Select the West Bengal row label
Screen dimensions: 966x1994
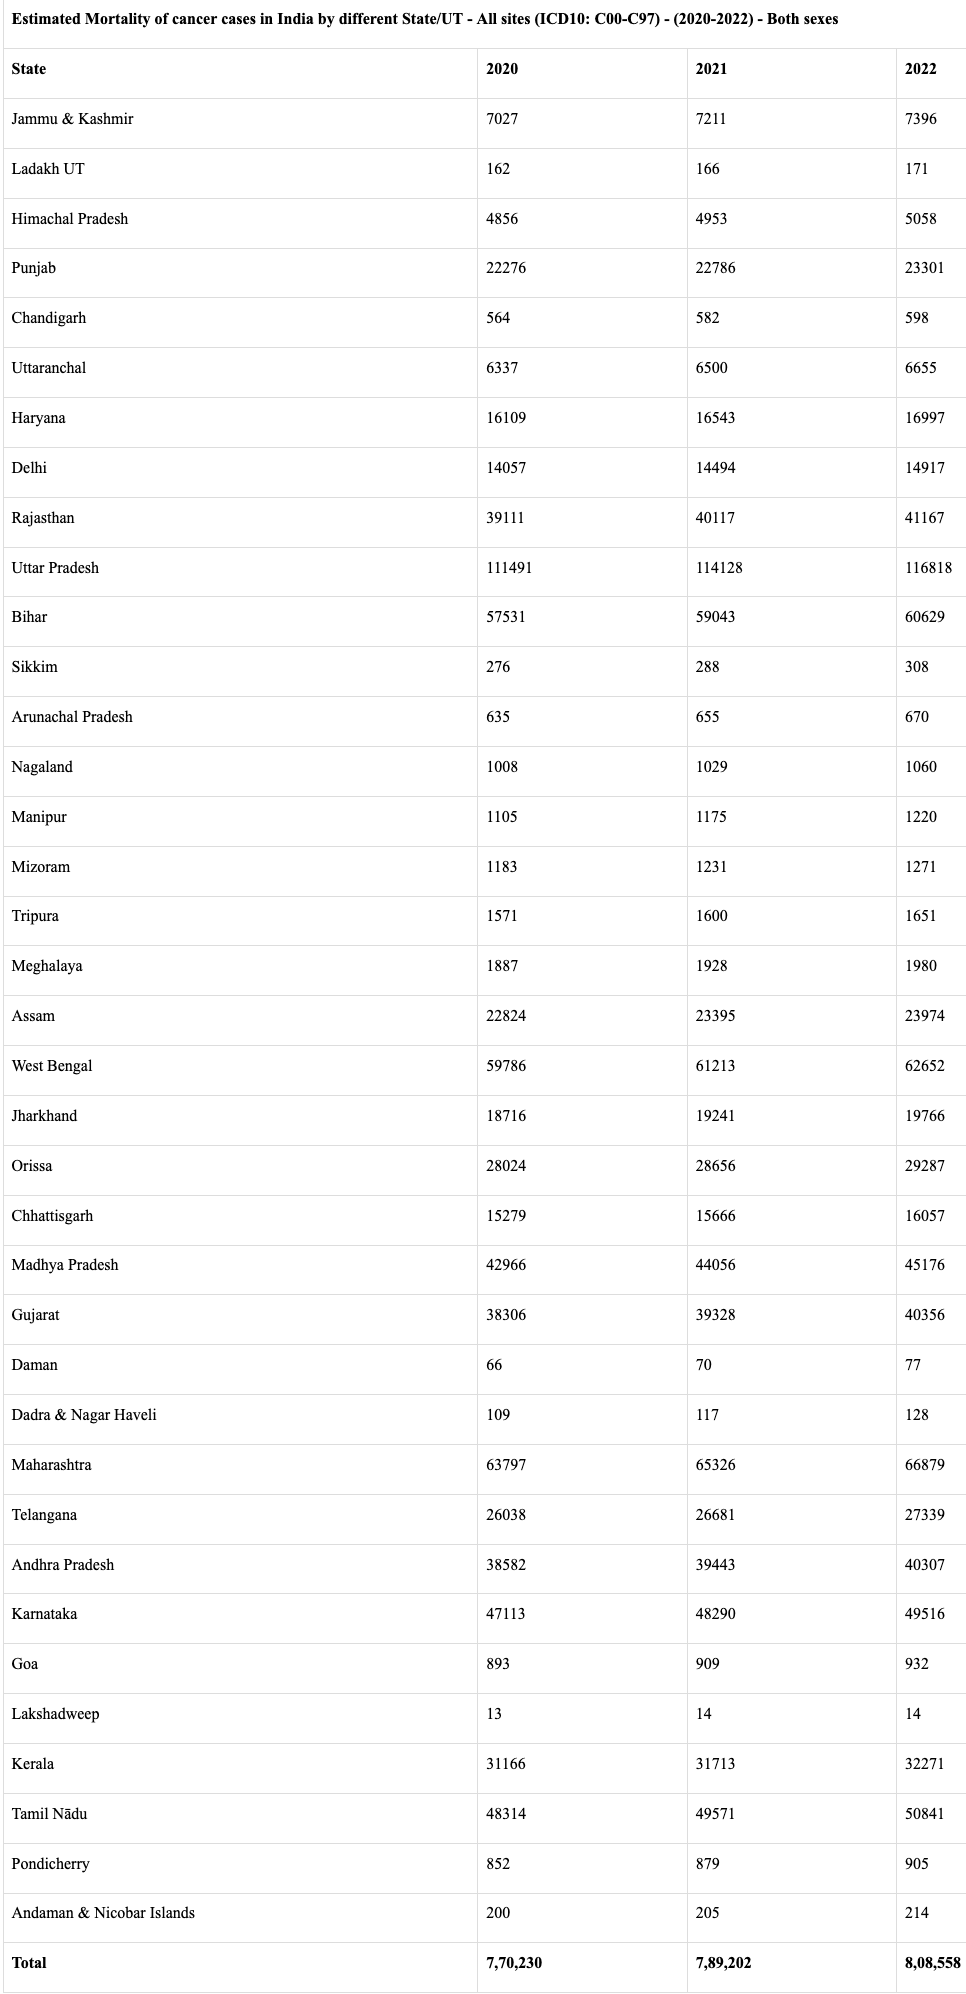[x=52, y=1066]
